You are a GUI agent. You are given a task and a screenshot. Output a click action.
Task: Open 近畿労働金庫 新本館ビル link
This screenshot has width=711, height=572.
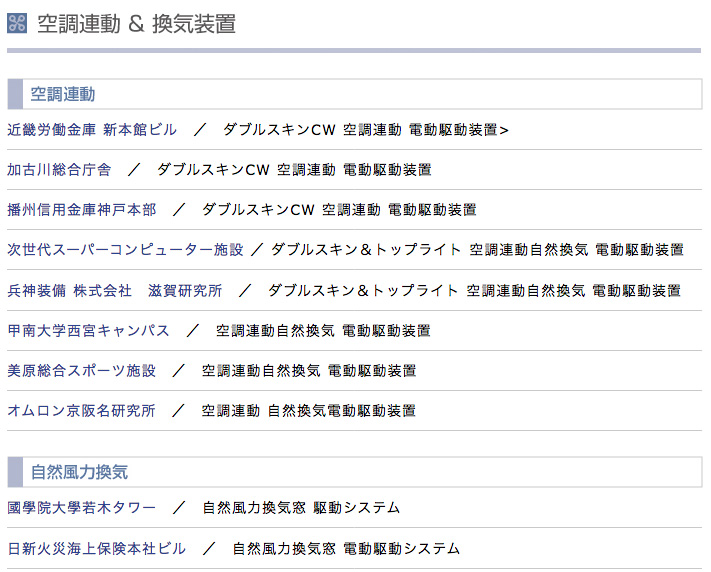tap(92, 130)
